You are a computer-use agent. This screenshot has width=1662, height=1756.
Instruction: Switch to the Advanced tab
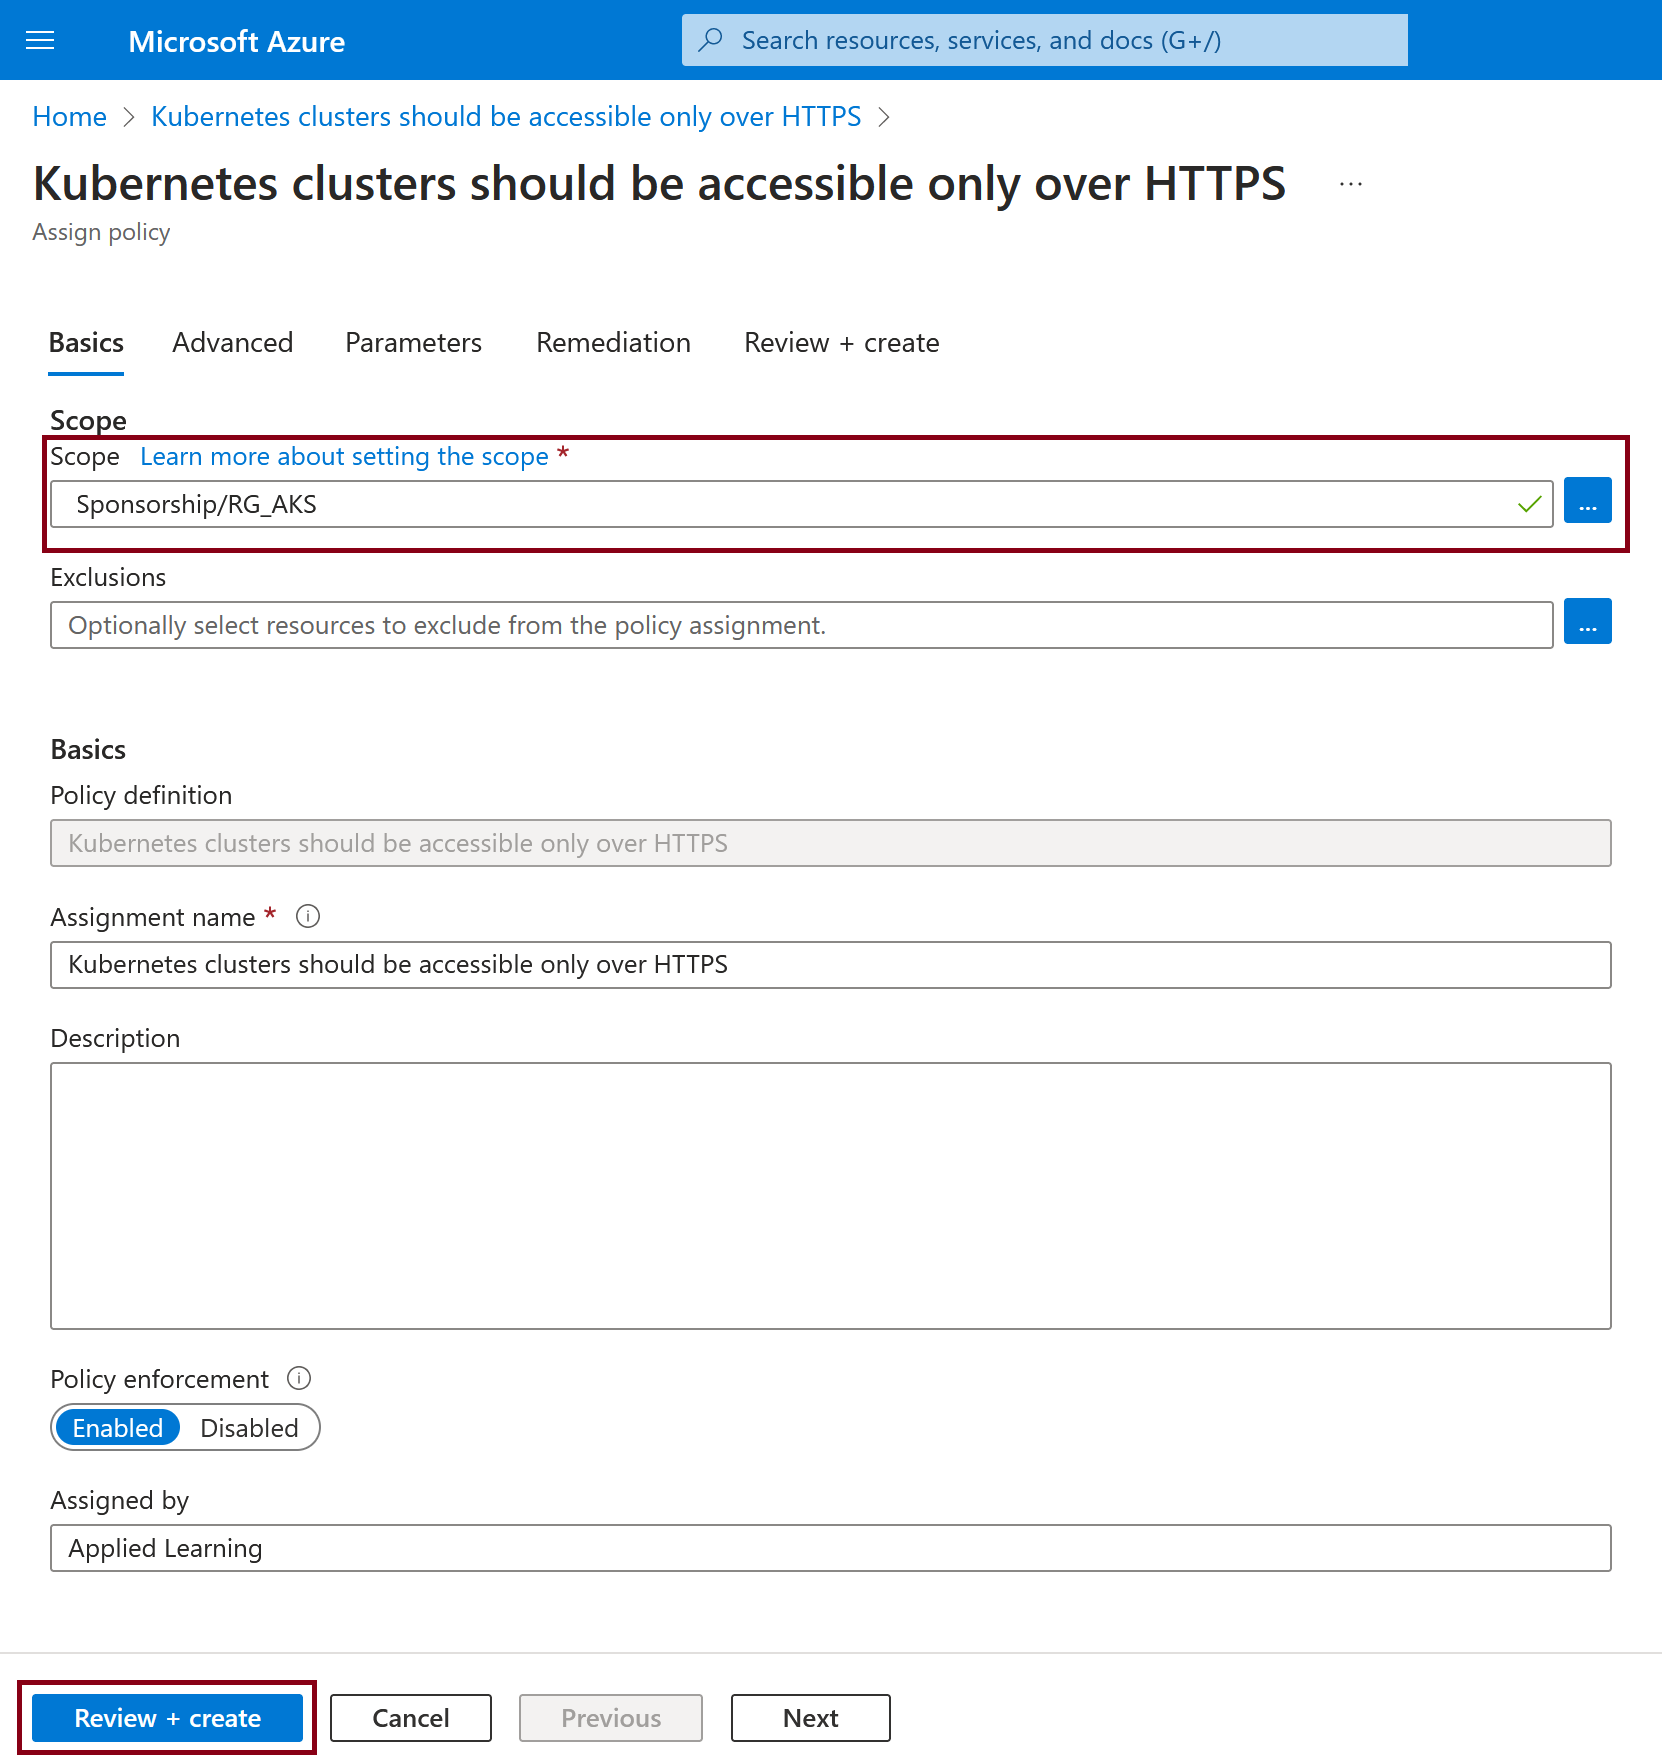pyautogui.click(x=232, y=343)
